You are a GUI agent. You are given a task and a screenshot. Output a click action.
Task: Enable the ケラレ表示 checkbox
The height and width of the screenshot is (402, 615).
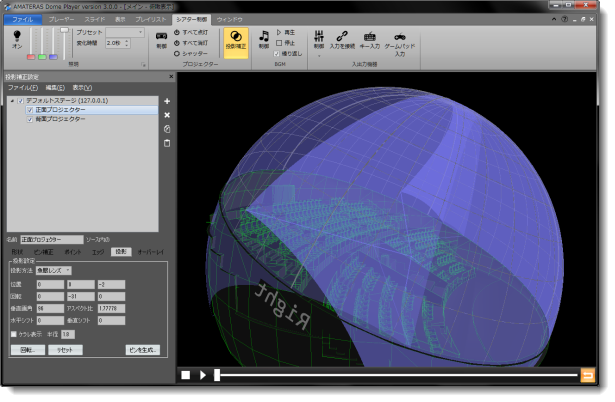click(x=13, y=334)
